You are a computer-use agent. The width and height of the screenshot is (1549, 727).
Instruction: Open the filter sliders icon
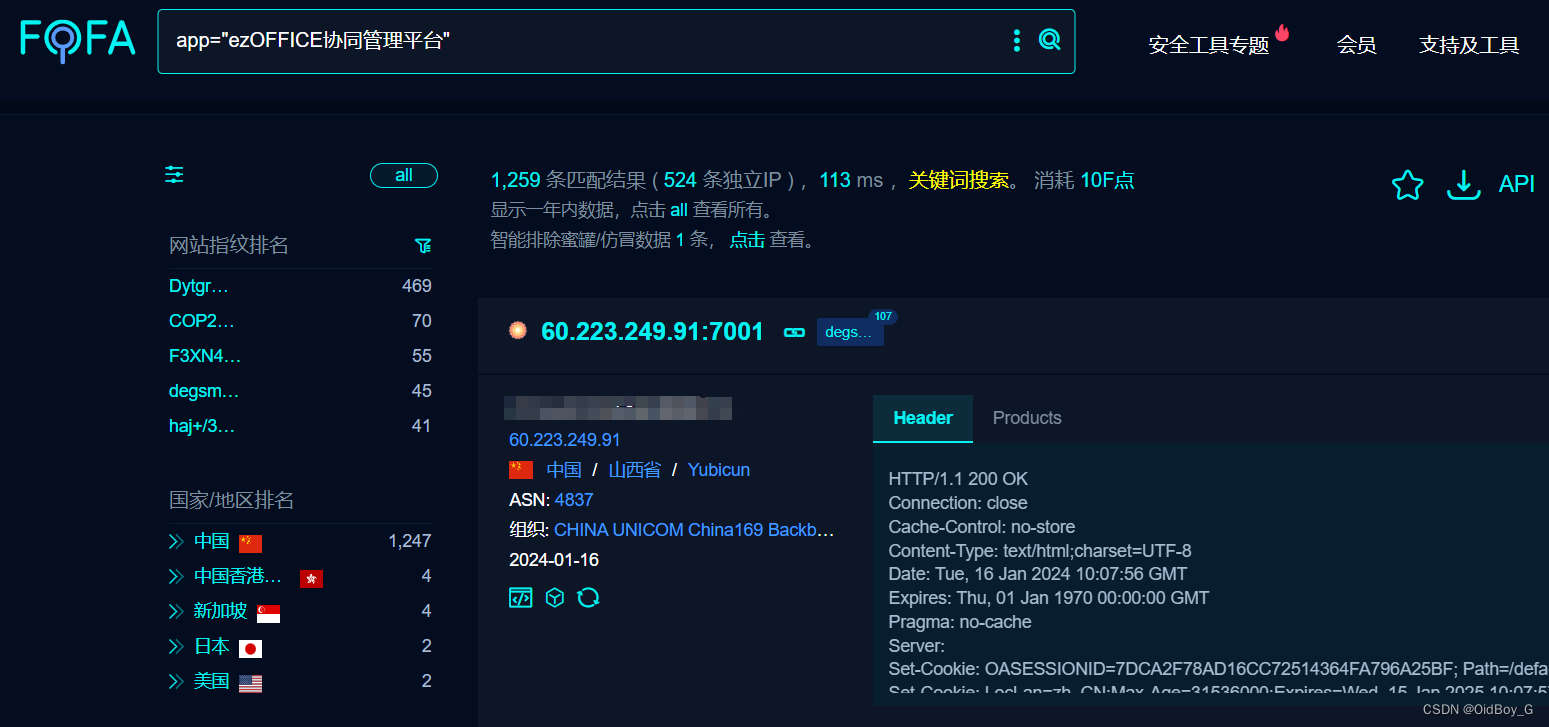(x=174, y=175)
